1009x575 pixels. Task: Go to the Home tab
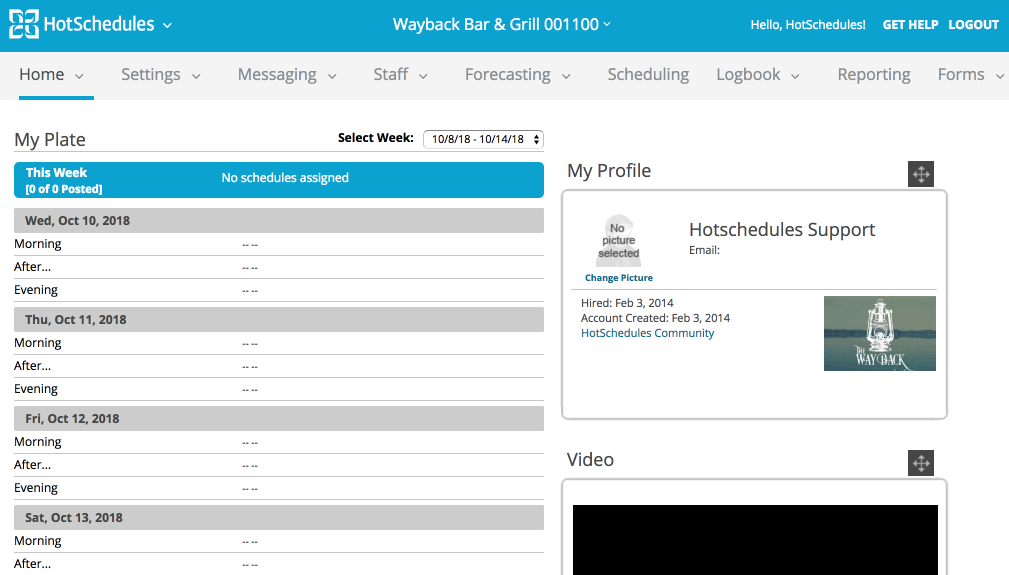pyautogui.click(x=42, y=75)
